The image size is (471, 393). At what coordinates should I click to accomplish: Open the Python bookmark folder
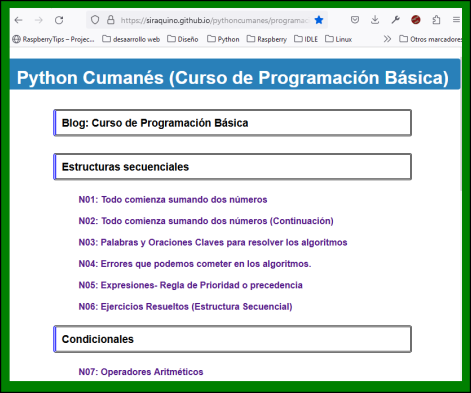click(x=223, y=39)
